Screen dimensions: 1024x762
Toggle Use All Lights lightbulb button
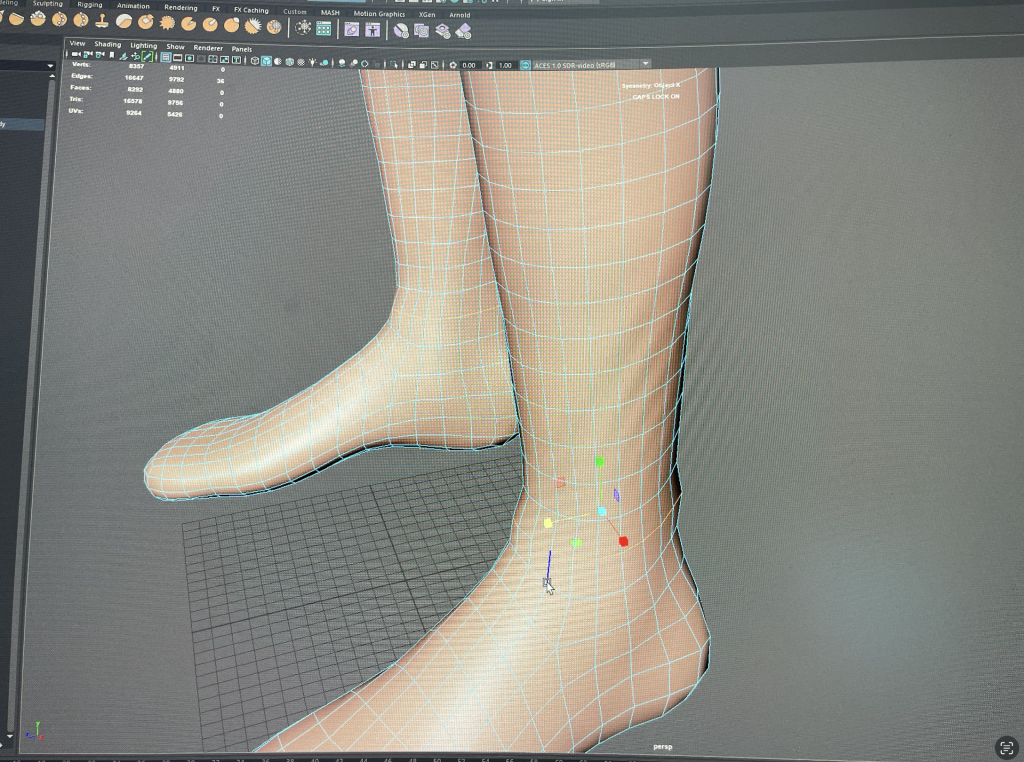[x=312, y=62]
